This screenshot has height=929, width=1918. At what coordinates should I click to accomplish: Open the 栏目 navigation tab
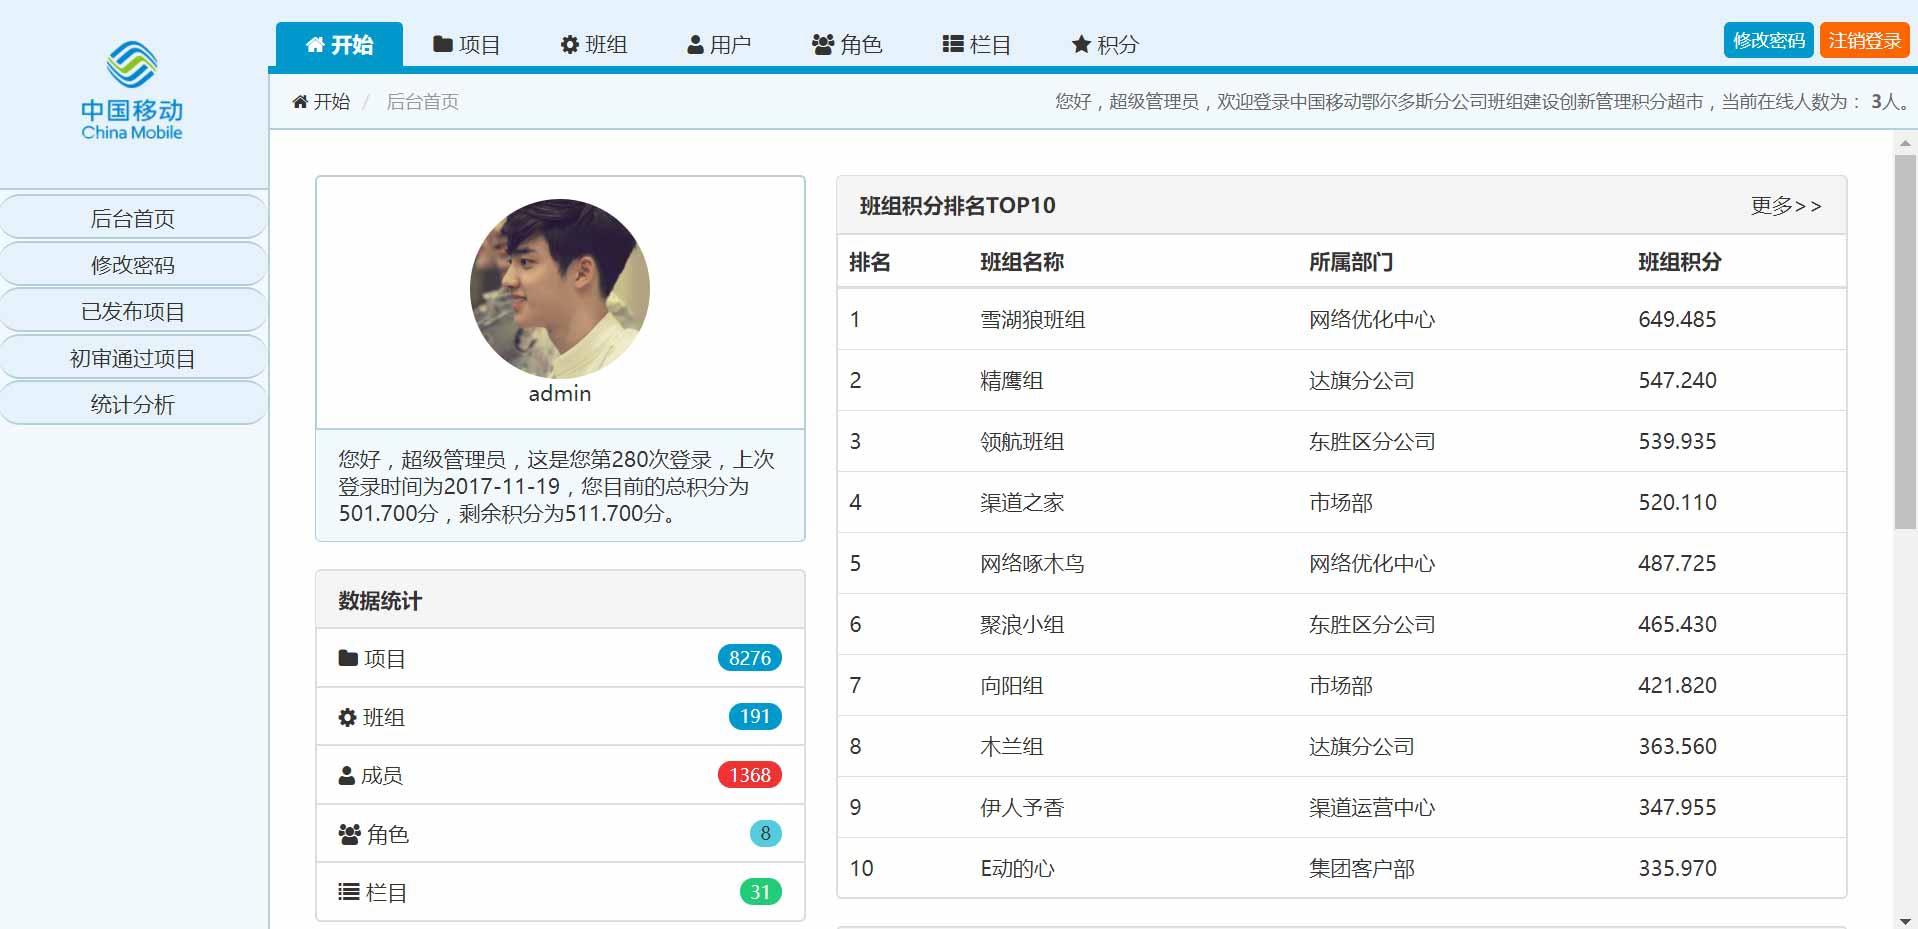pos(976,45)
